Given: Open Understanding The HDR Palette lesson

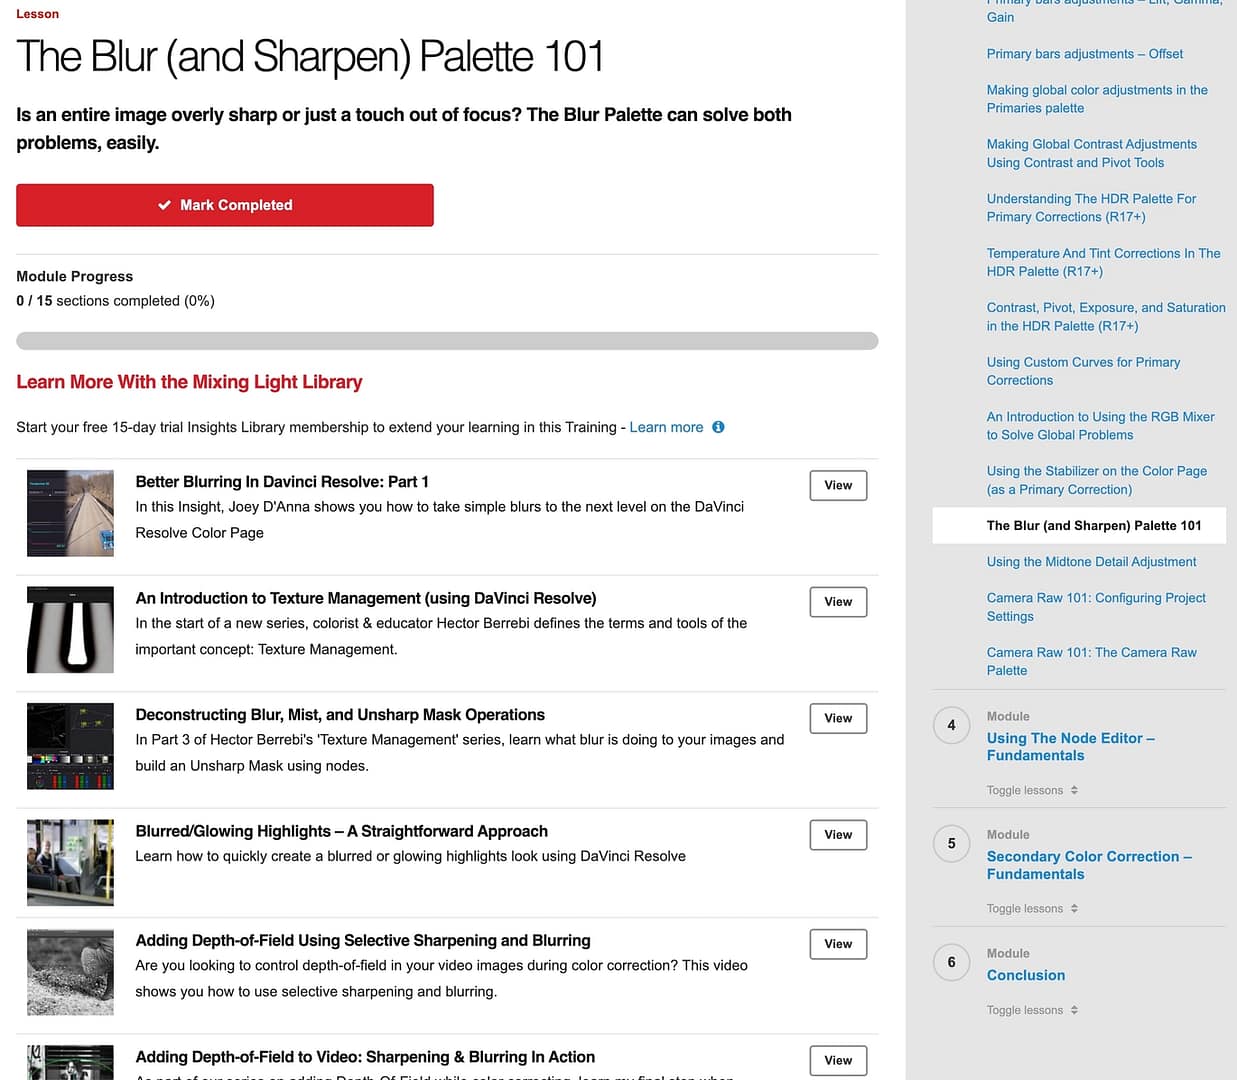Looking at the screenshot, I should pyautogui.click(x=1091, y=208).
